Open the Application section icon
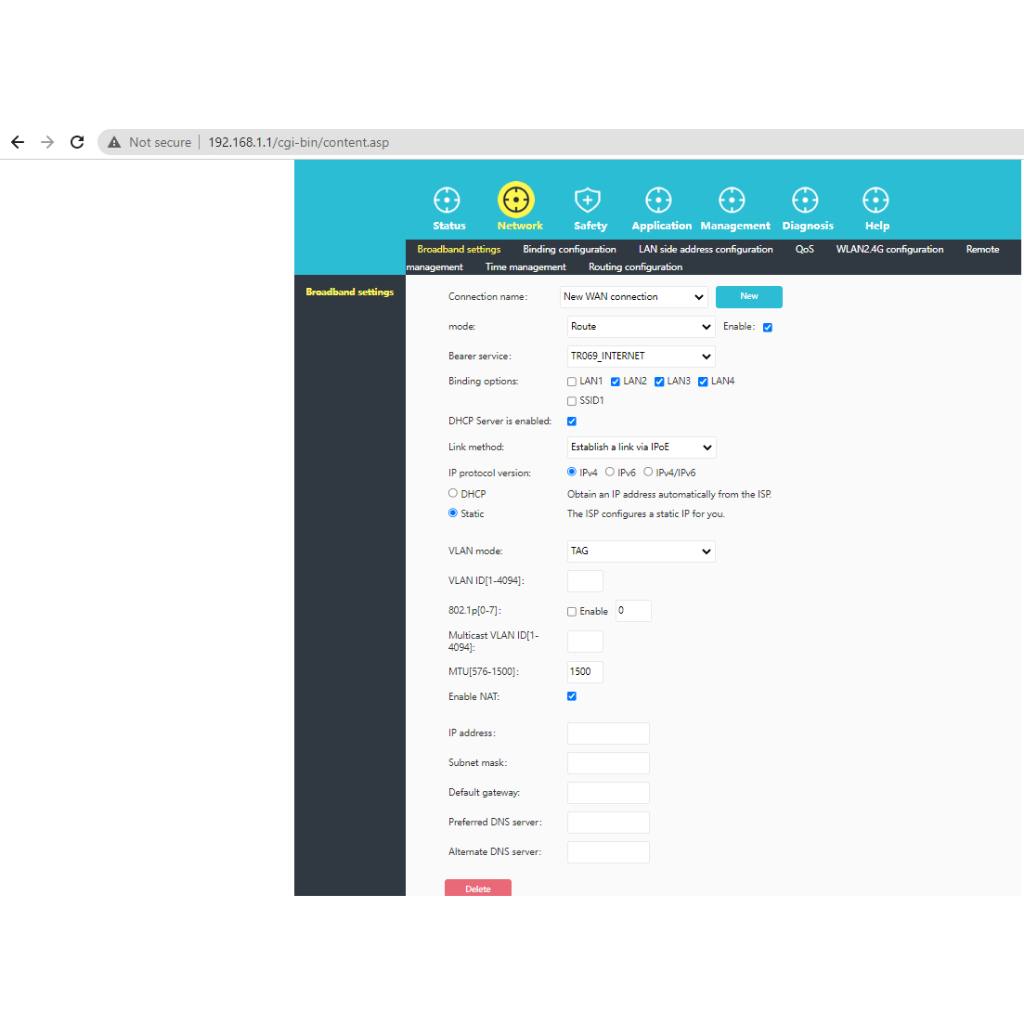The image size is (1024, 1024). (658, 200)
